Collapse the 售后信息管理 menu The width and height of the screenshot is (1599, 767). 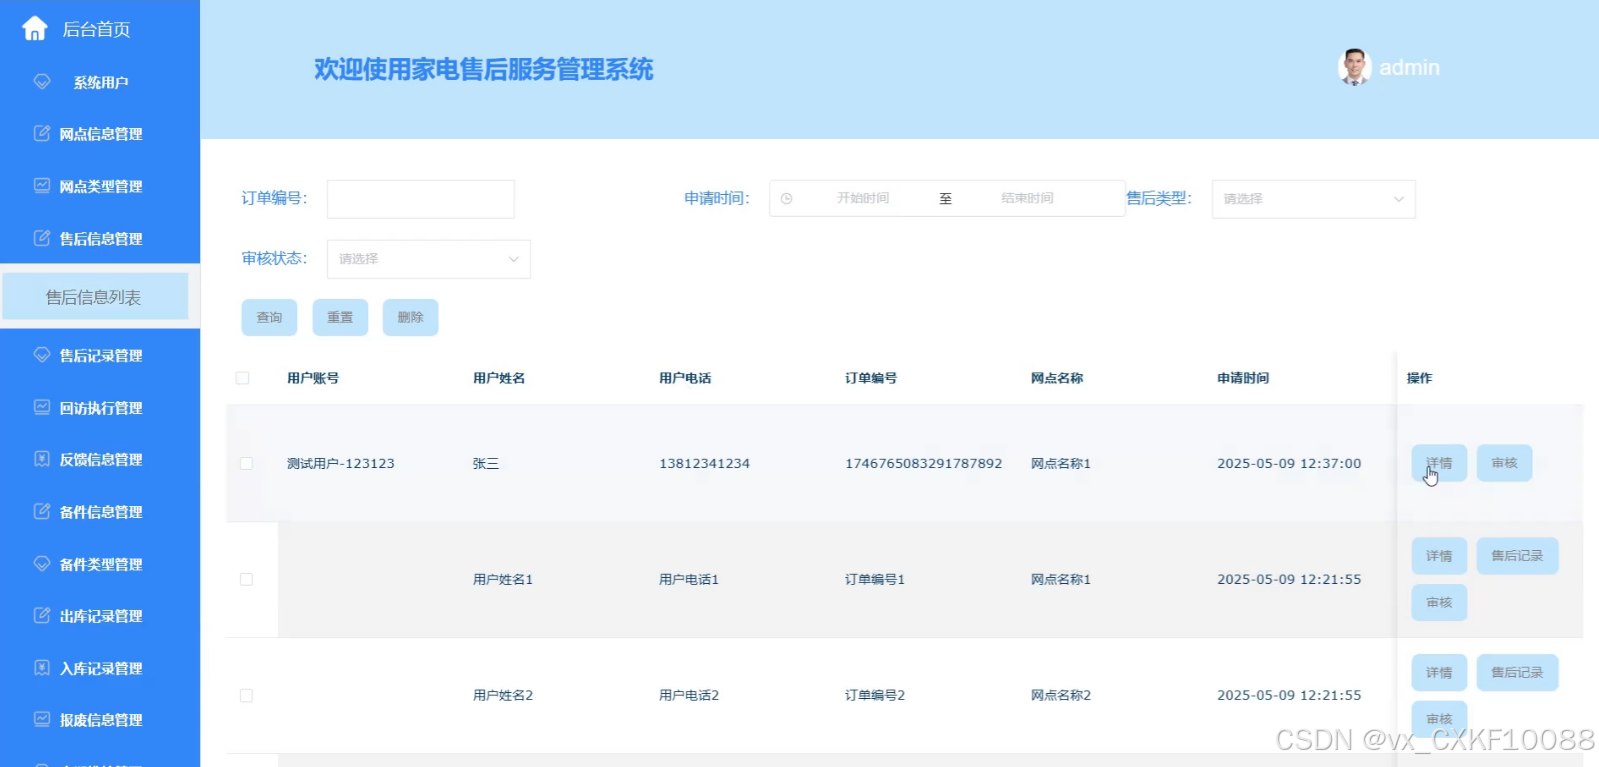(100, 238)
